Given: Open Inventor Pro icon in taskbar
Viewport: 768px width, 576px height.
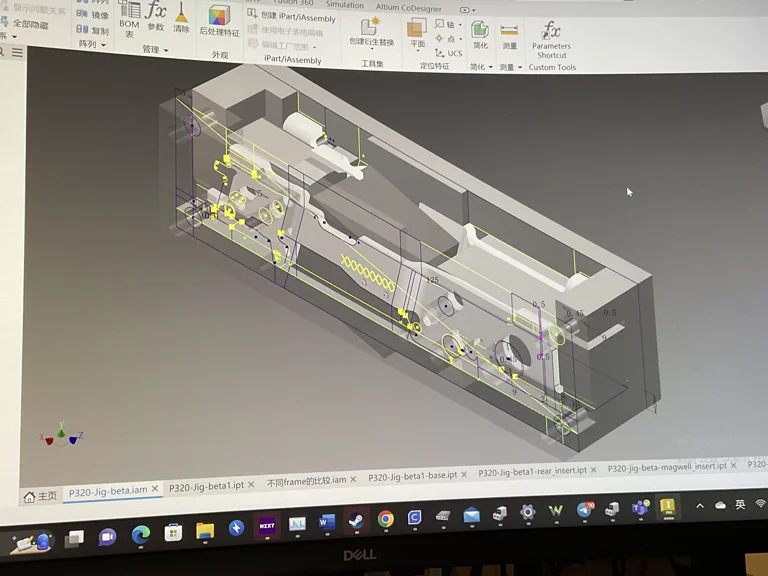Looking at the screenshot, I should click(668, 506).
